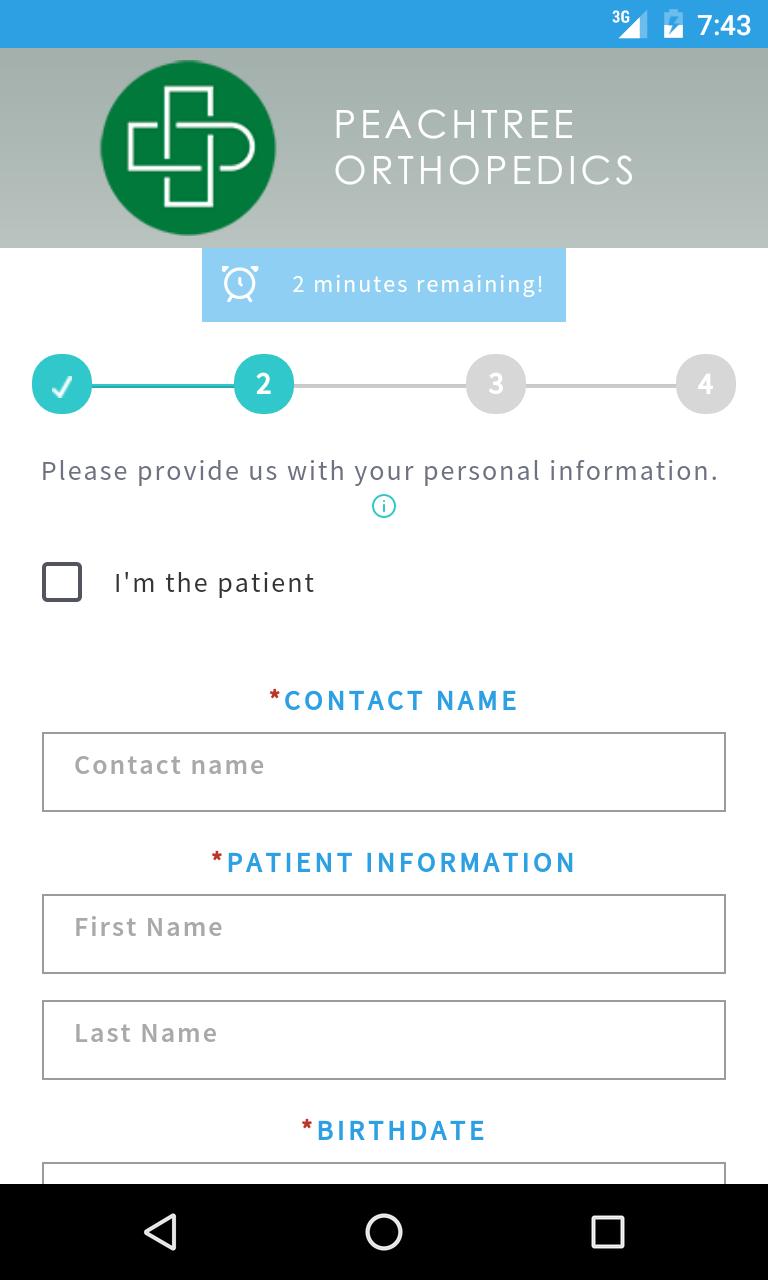Viewport: 768px width, 1280px height.
Task: Tap the Peachtree Orthopedics green logo
Action: tap(188, 148)
